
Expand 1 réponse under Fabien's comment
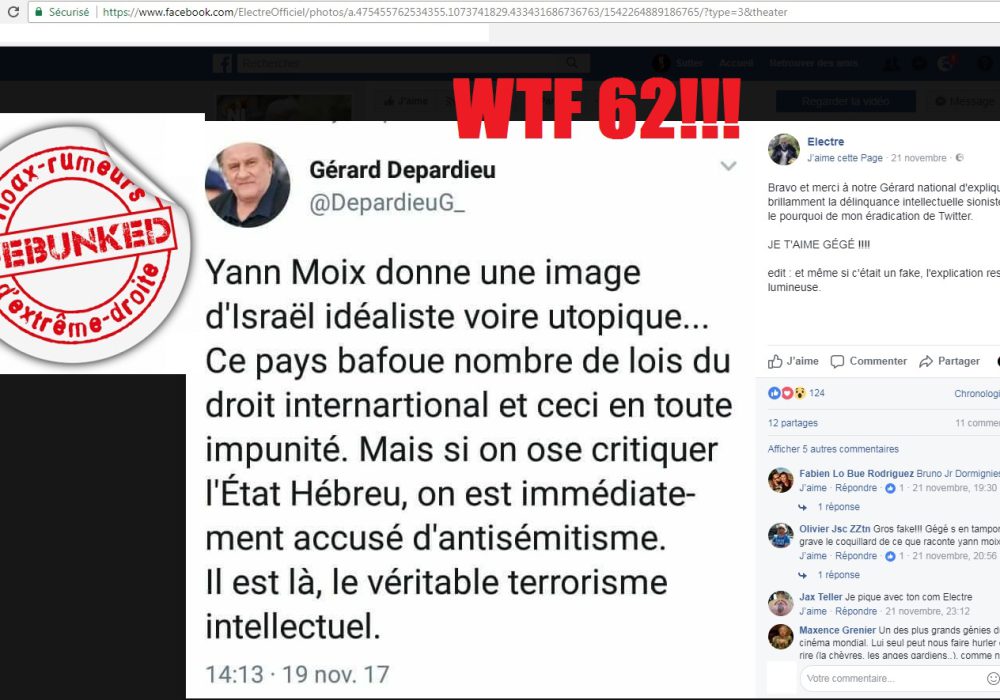tap(838, 507)
